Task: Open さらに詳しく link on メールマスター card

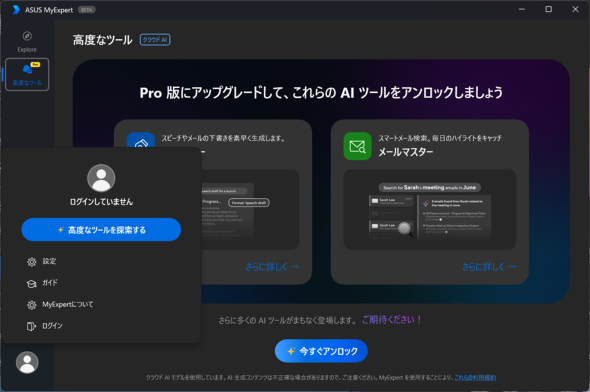Action: pyautogui.click(x=489, y=267)
